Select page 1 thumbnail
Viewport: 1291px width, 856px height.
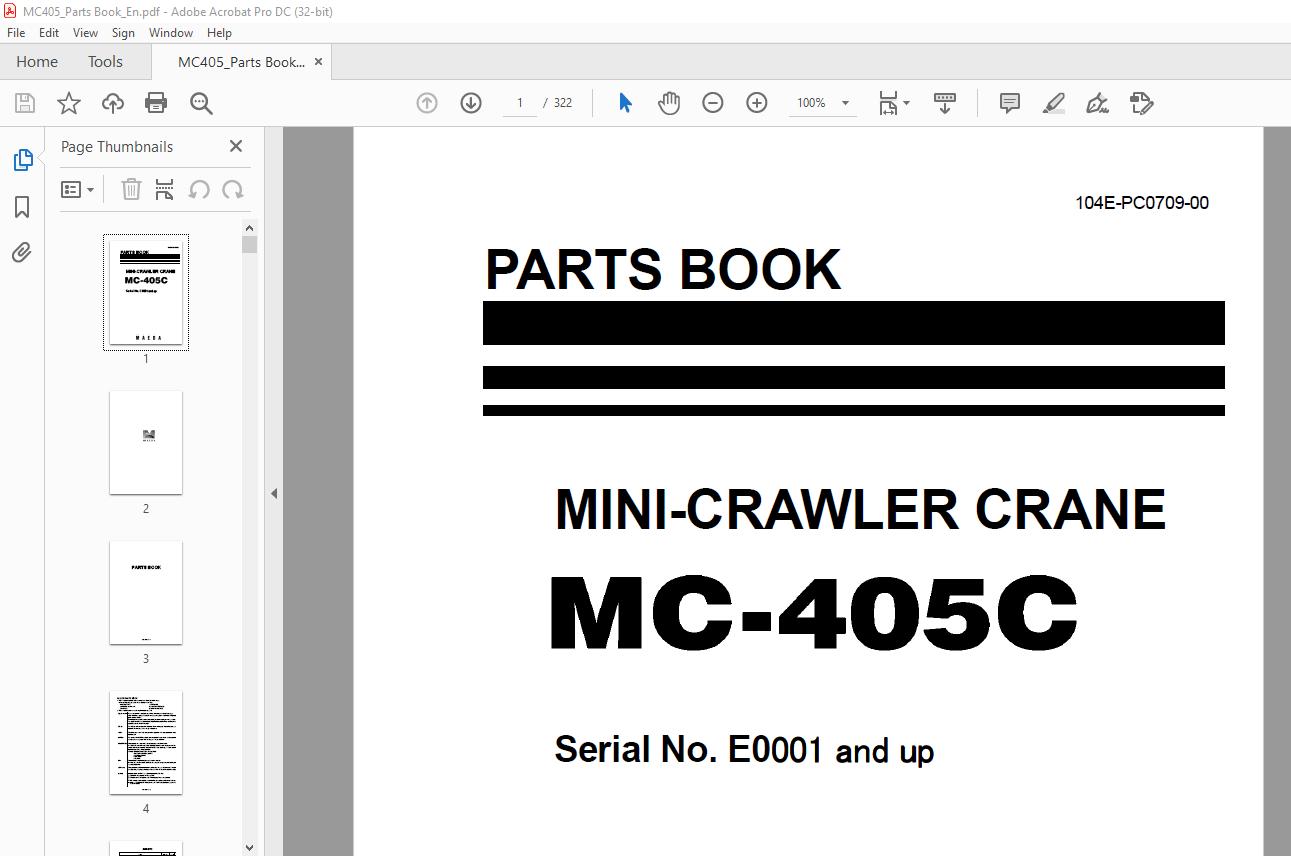click(146, 293)
